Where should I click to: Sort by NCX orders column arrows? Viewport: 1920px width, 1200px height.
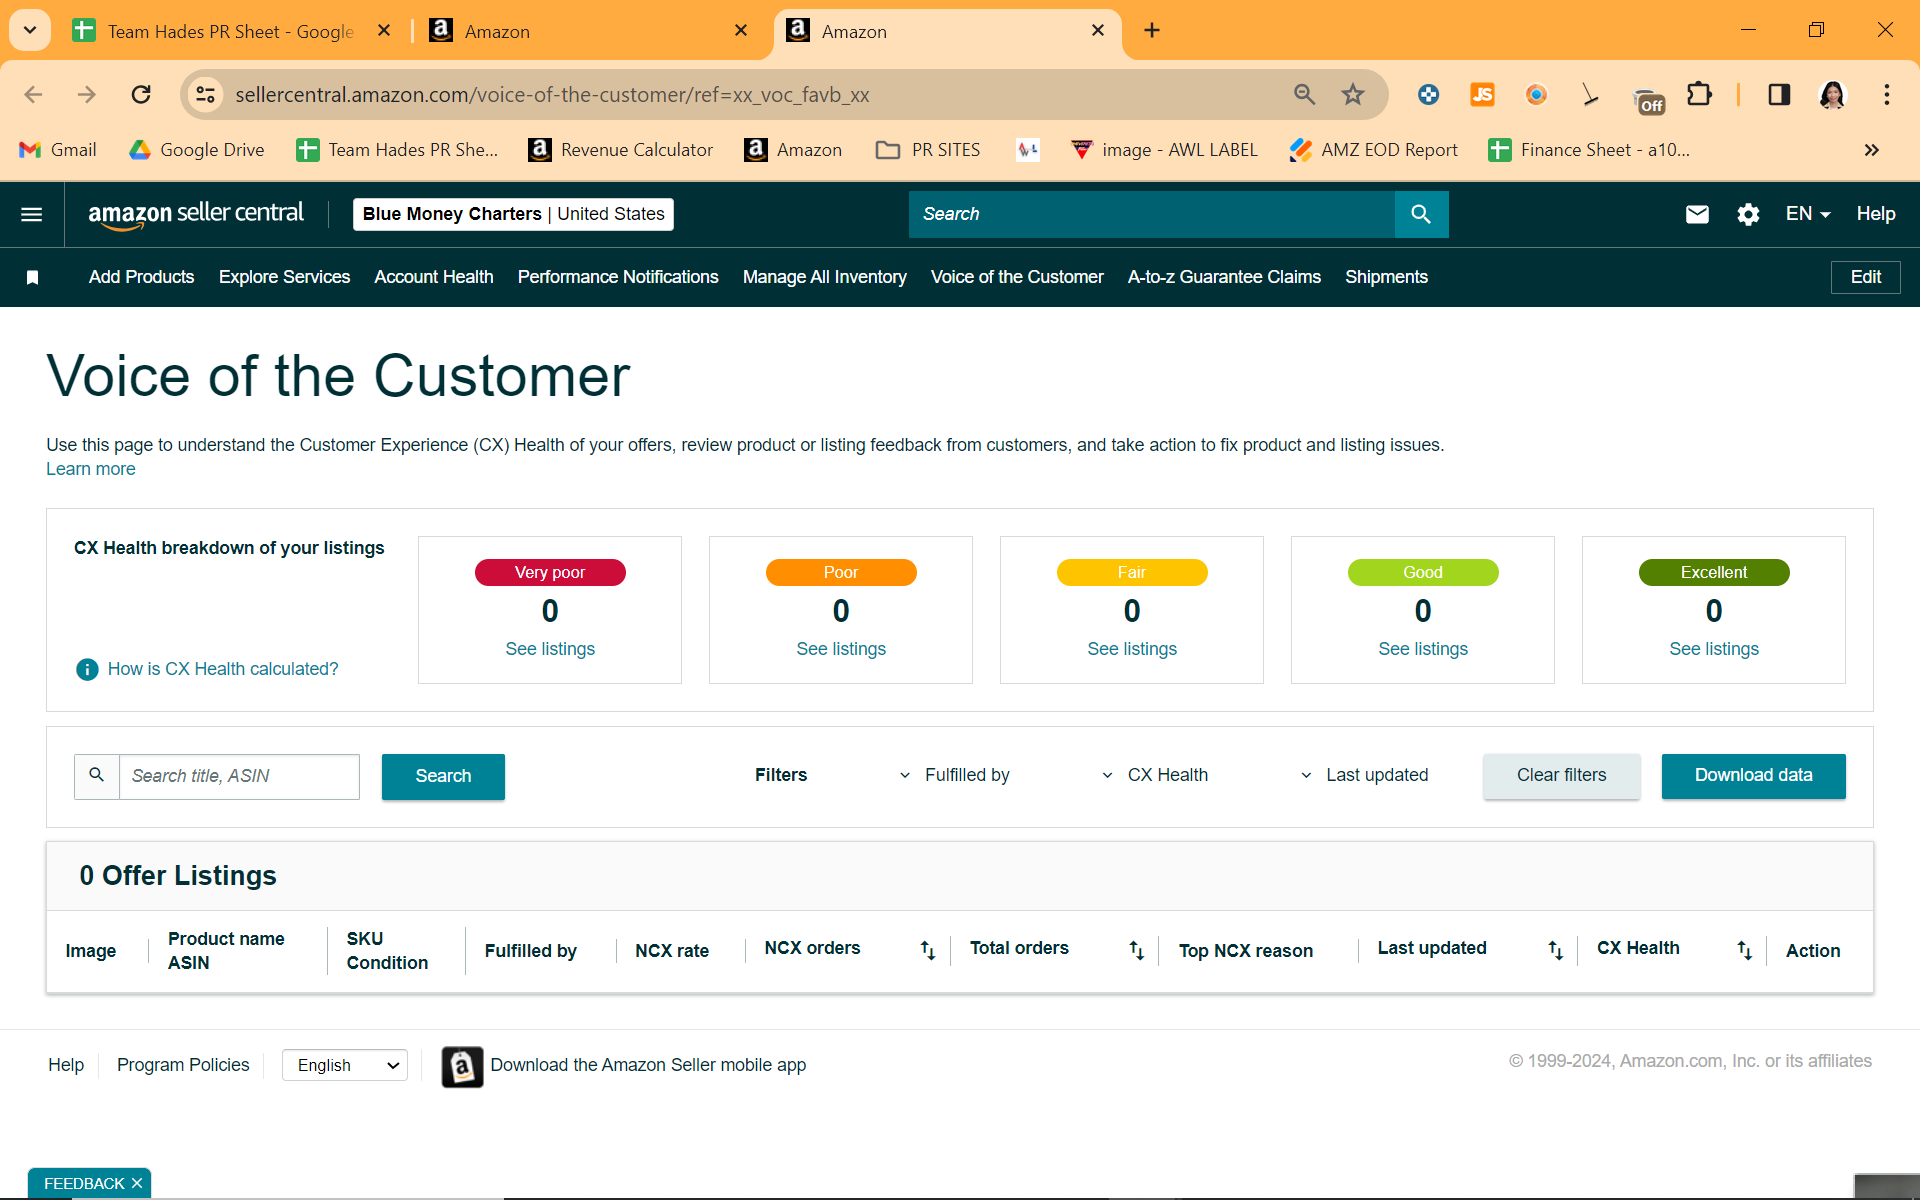pos(928,950)
